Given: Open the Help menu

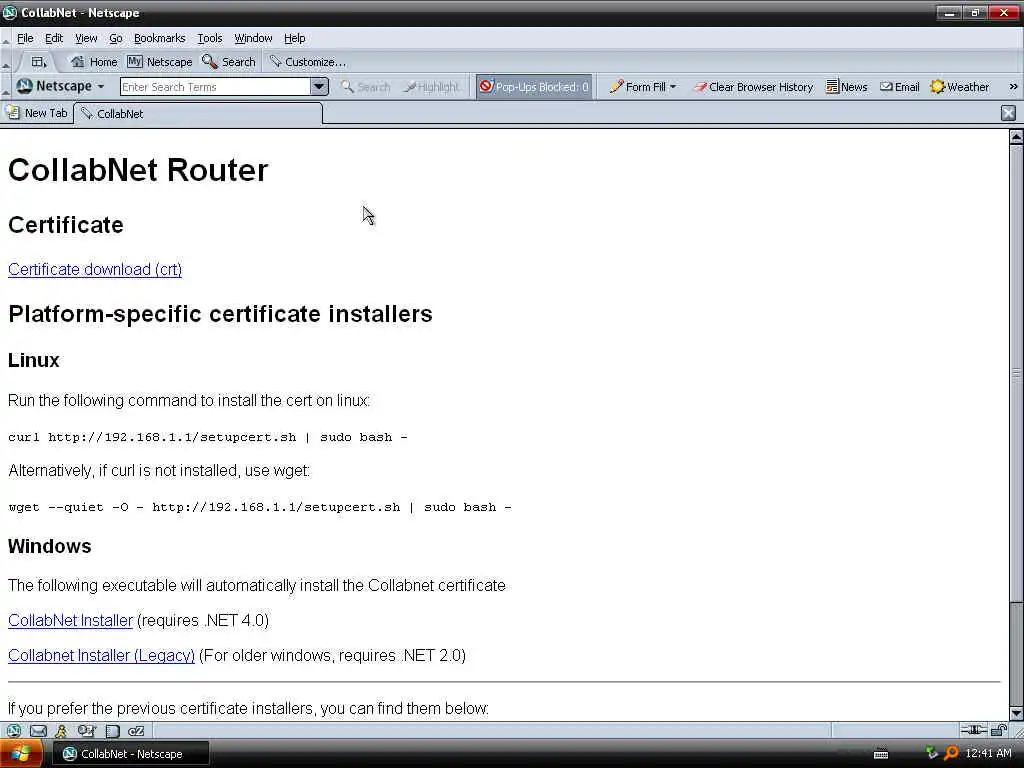Looking at the screenshot, I should pyautogui.click(x=295, y=39).
